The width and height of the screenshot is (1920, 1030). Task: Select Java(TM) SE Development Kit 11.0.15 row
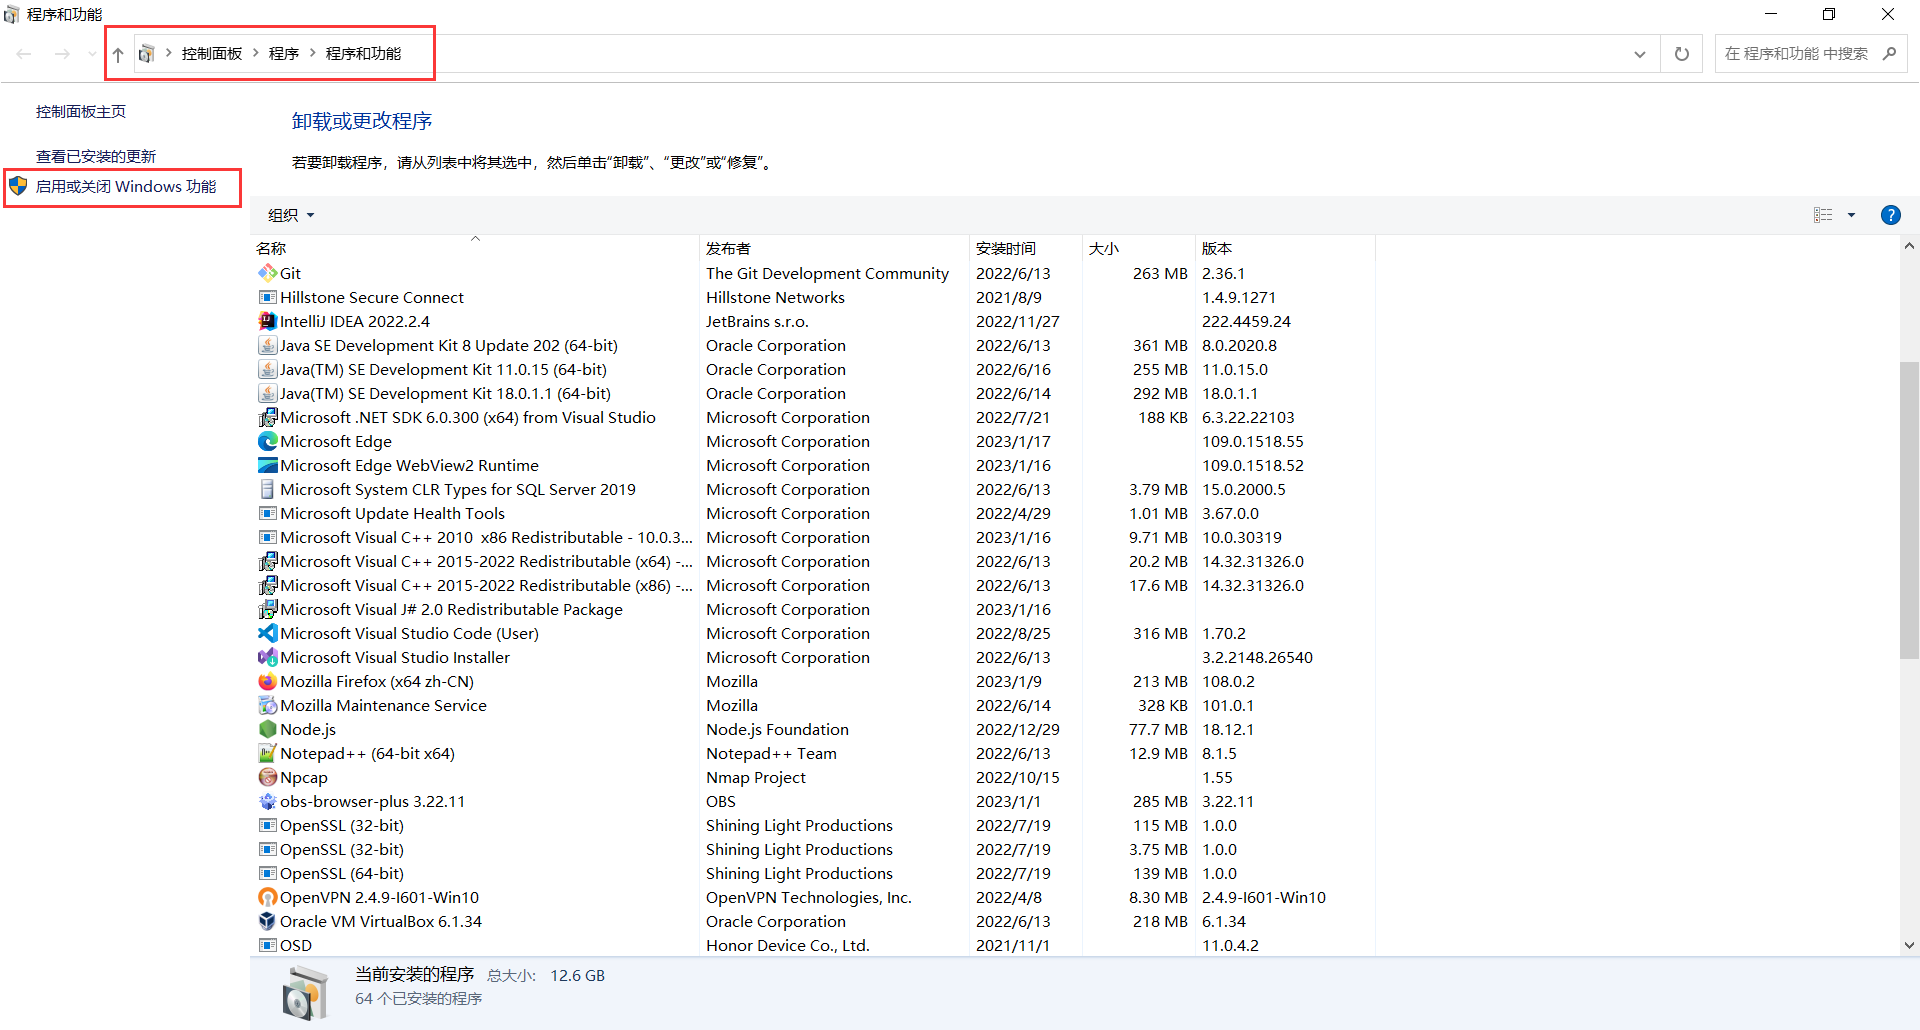(813, 369)
